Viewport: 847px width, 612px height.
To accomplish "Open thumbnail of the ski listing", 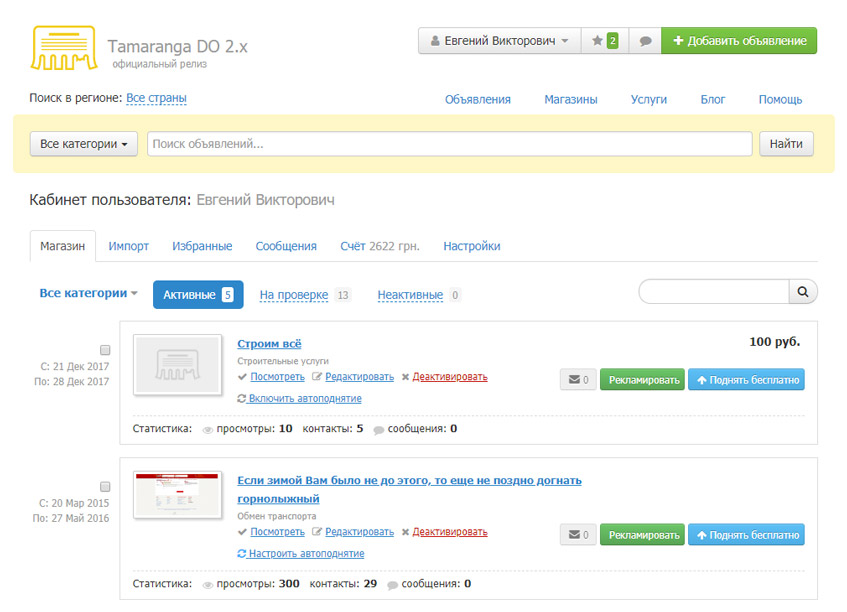I will click(x=178, y=495).
